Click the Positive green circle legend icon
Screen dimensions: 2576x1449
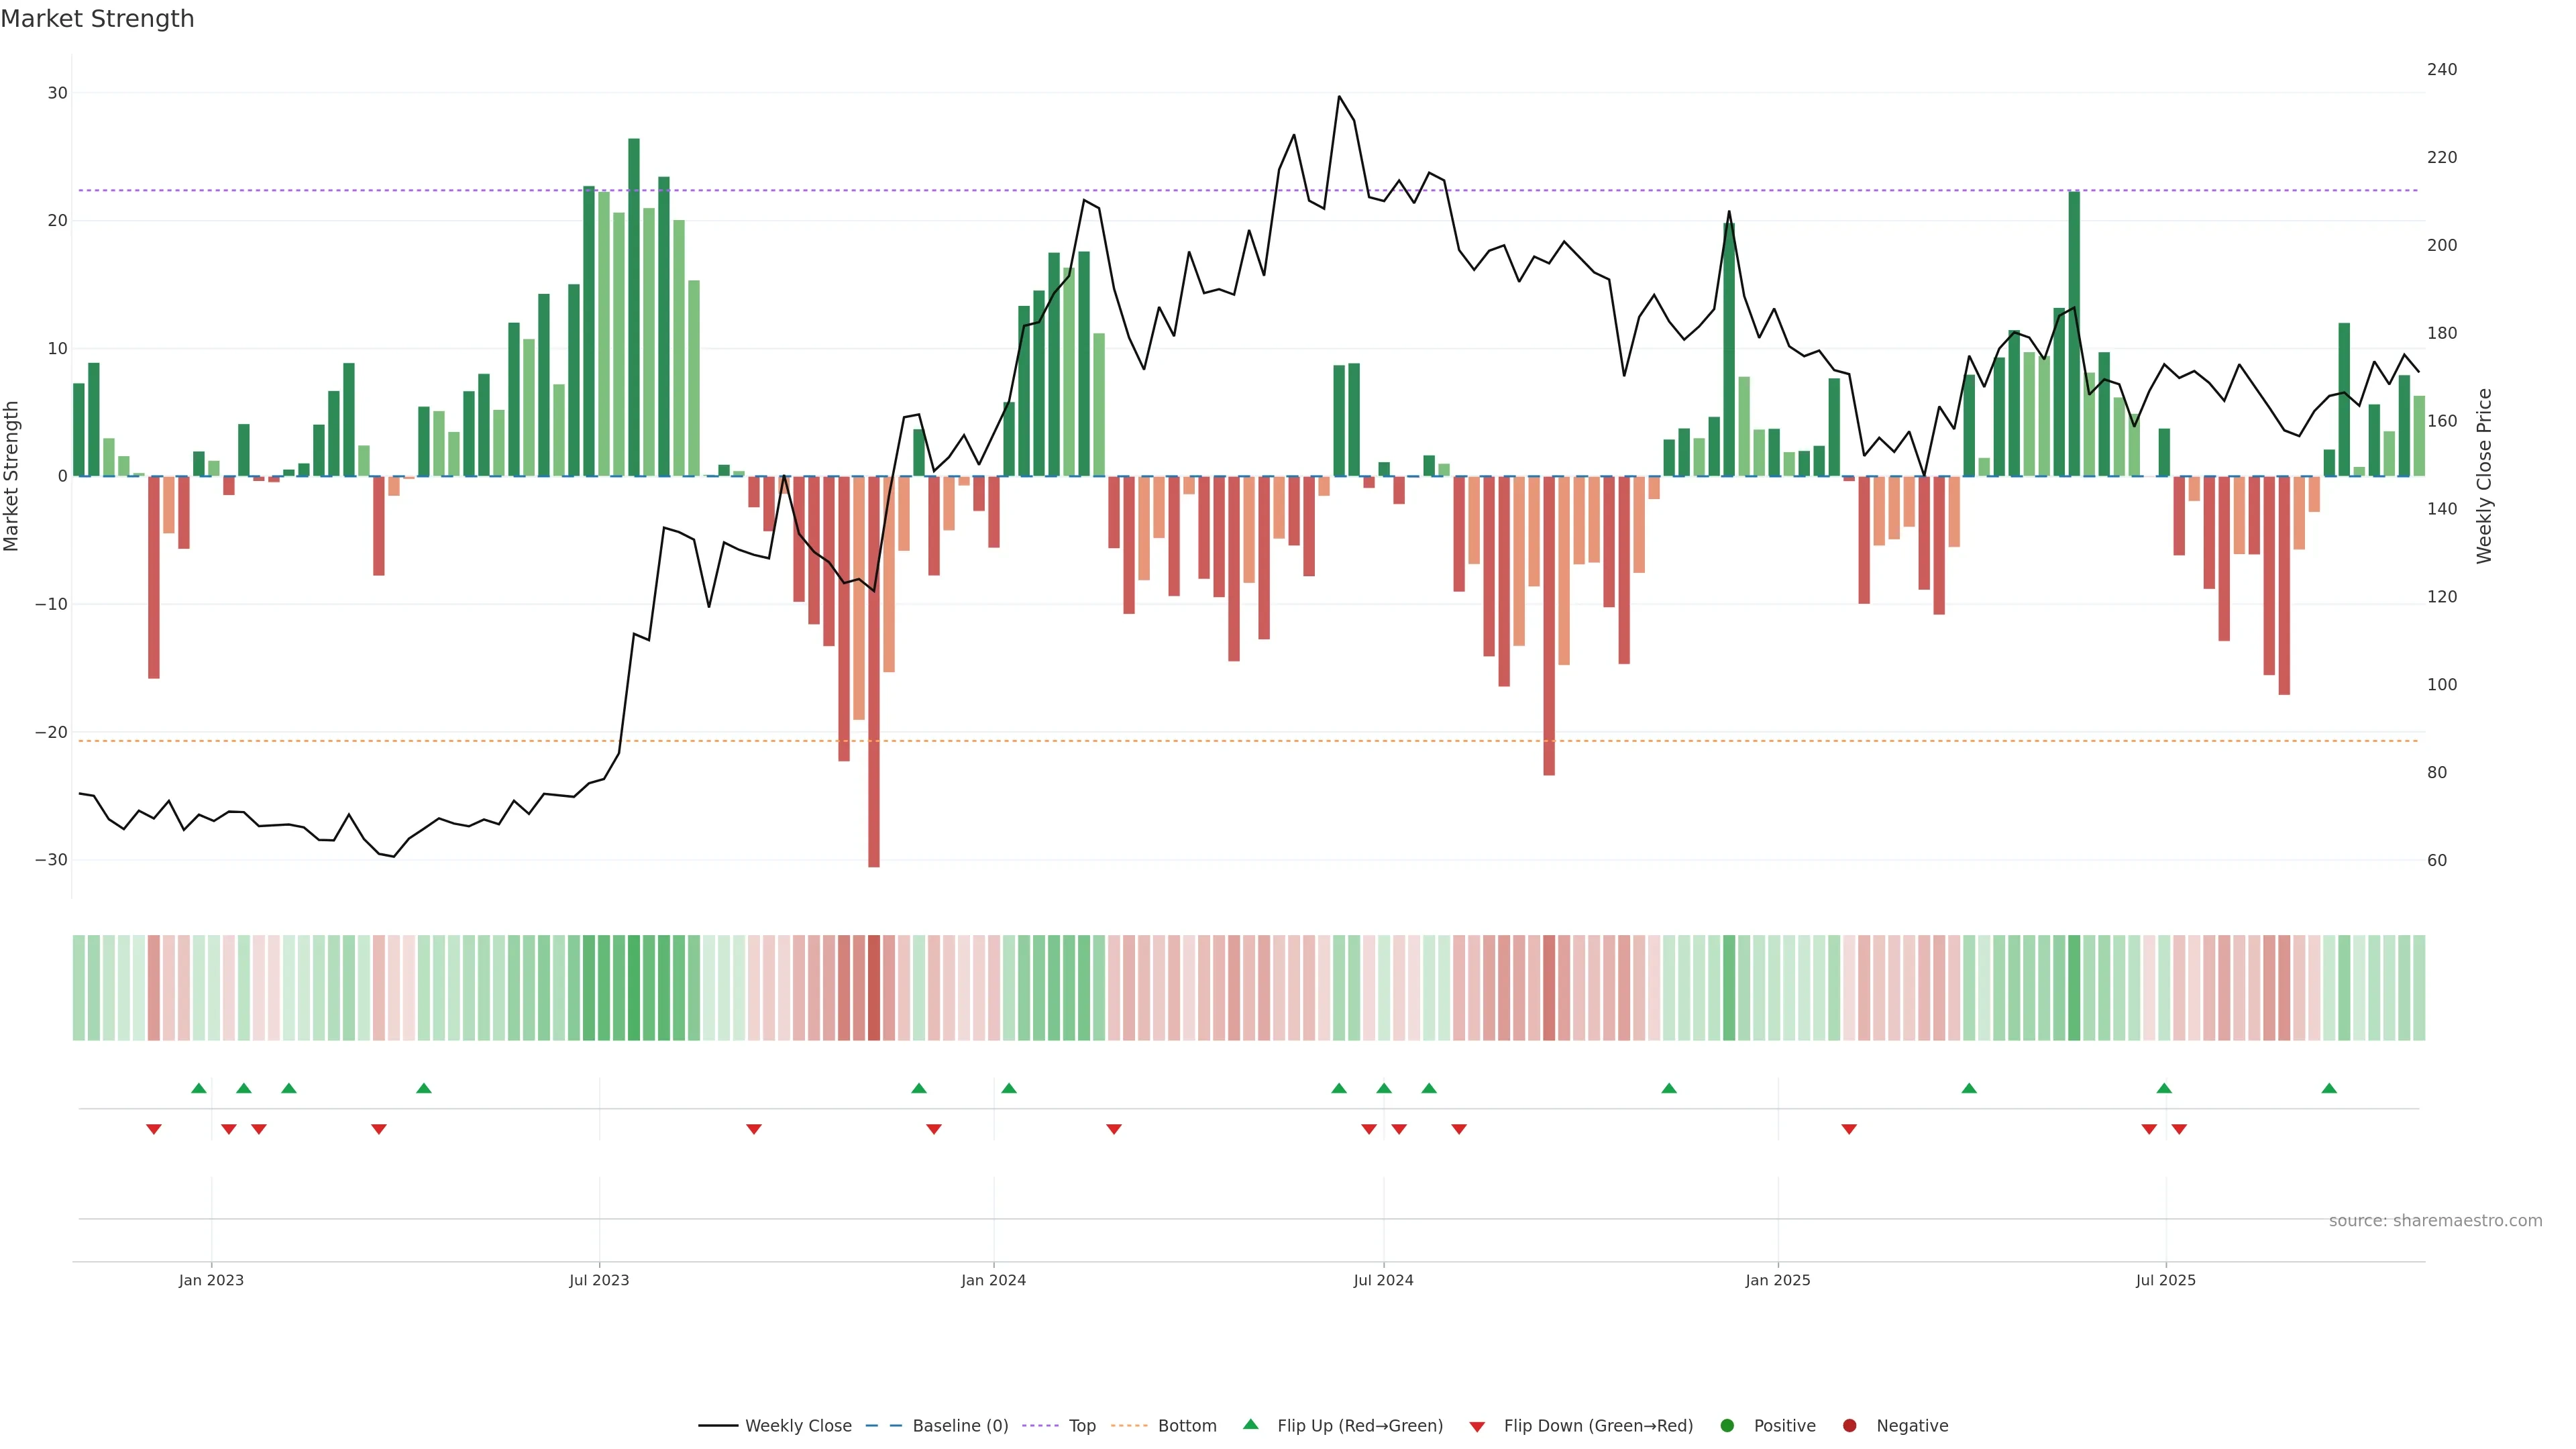1727,1426
